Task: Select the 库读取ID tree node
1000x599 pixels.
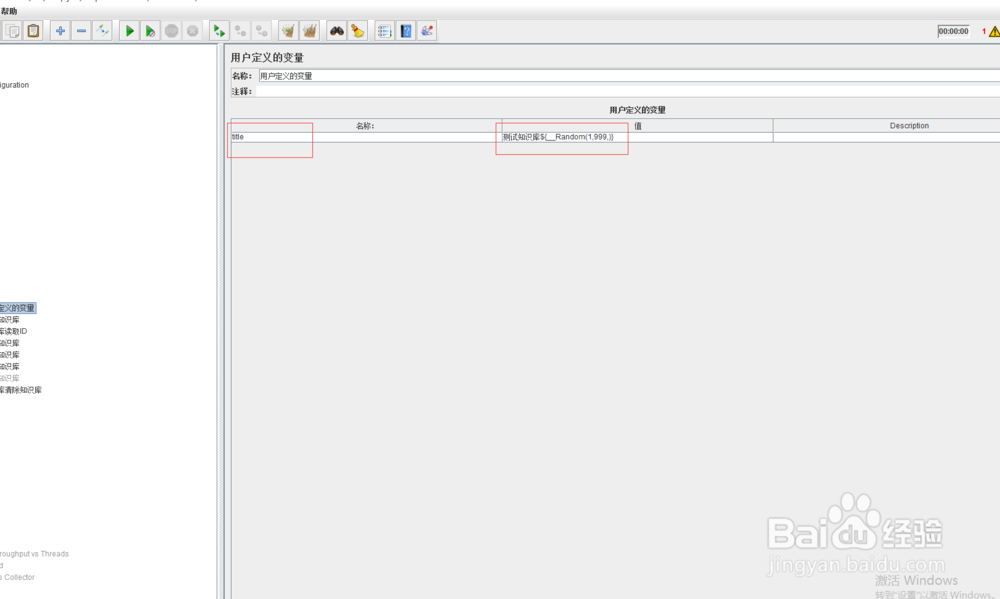Action: (x=13, y=331)
